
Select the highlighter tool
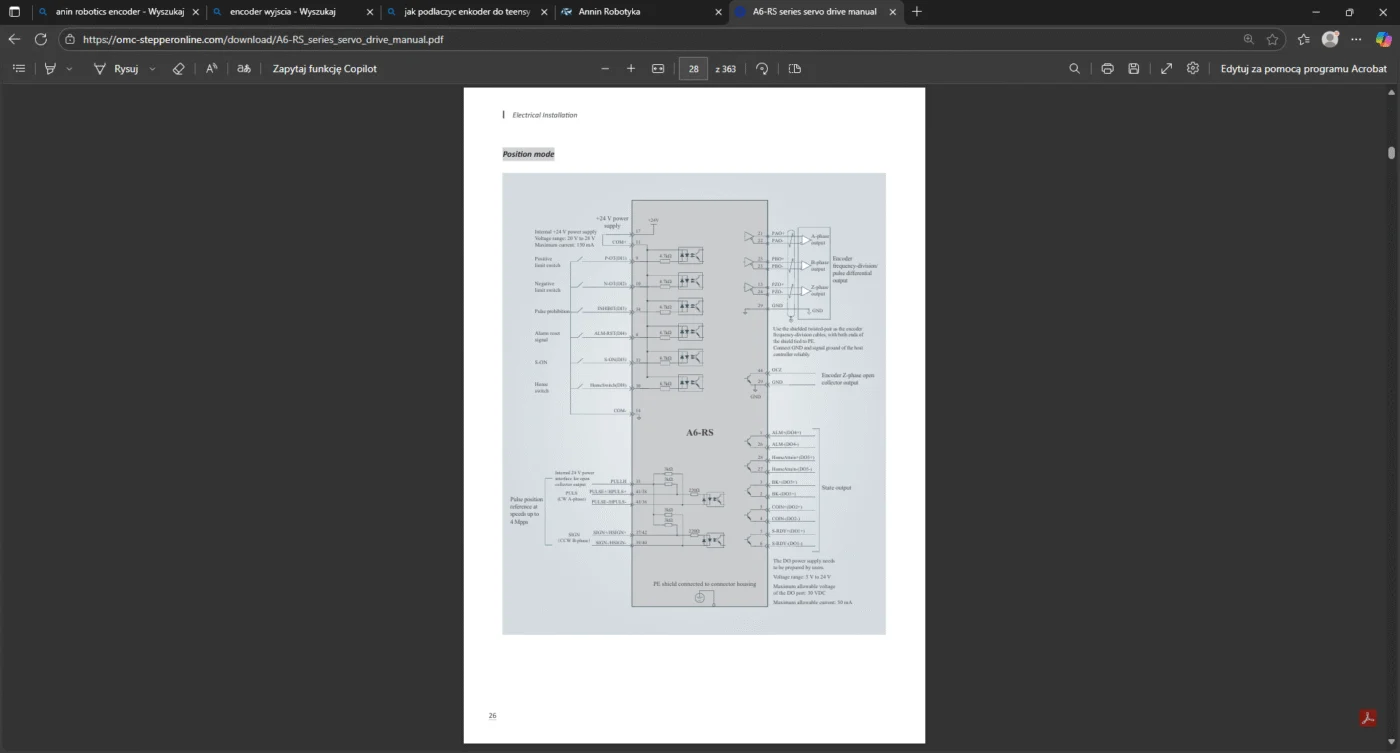(50, 69)
